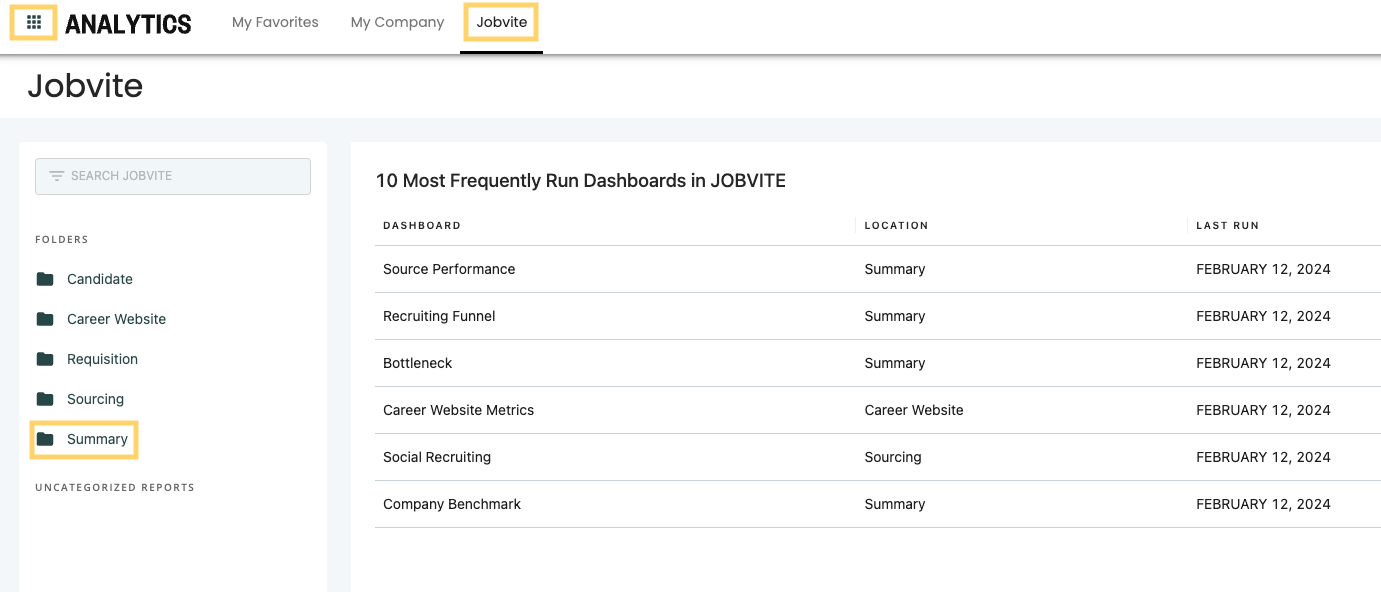Click the Summary folder icon

point(45,439)
